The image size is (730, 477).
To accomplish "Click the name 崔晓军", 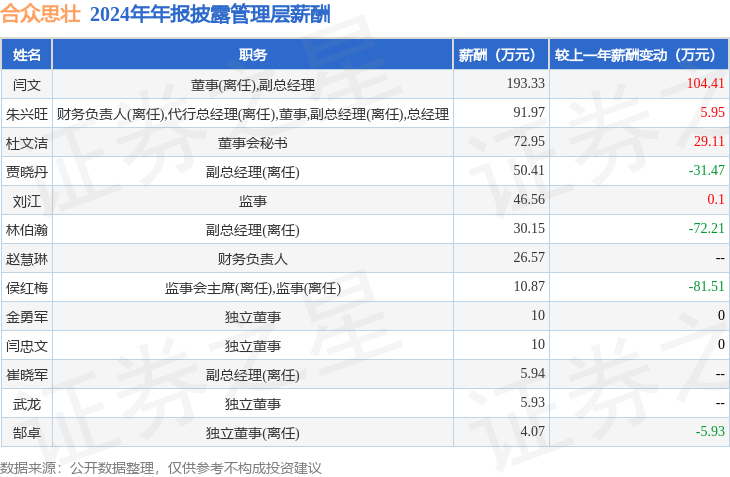I will click(x=27, y=375).
